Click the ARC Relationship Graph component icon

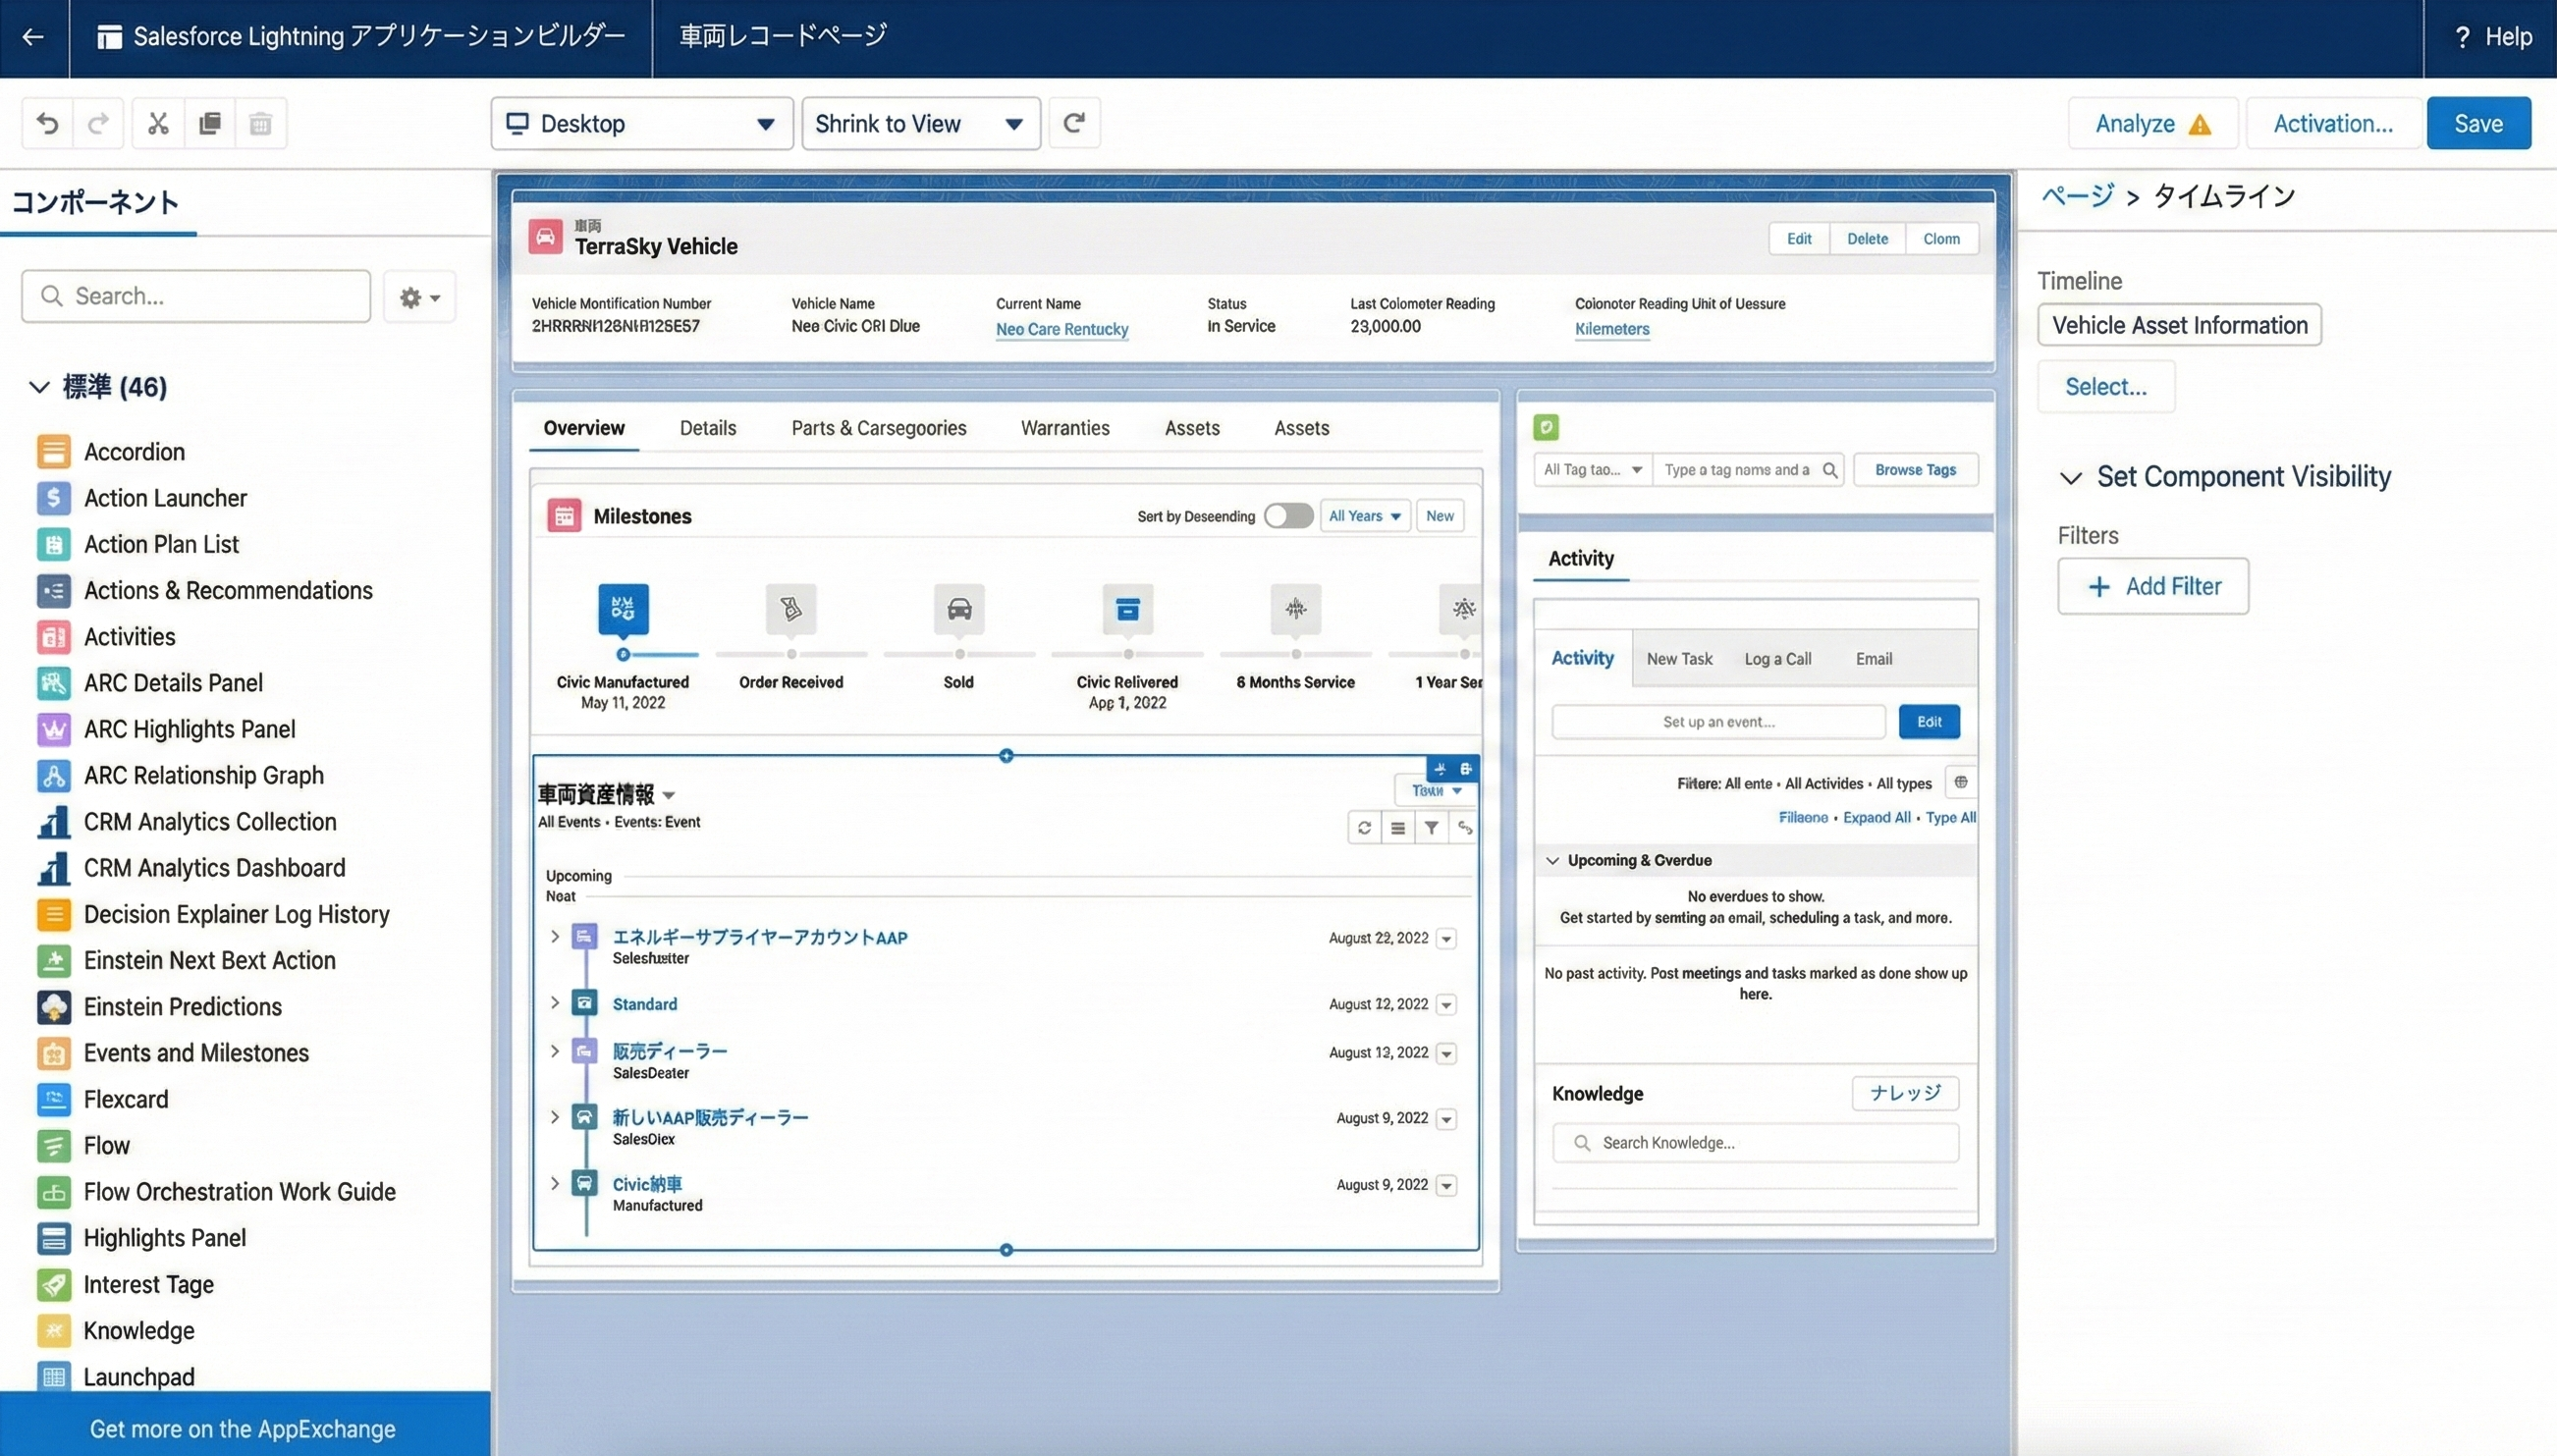coord(54,775)
